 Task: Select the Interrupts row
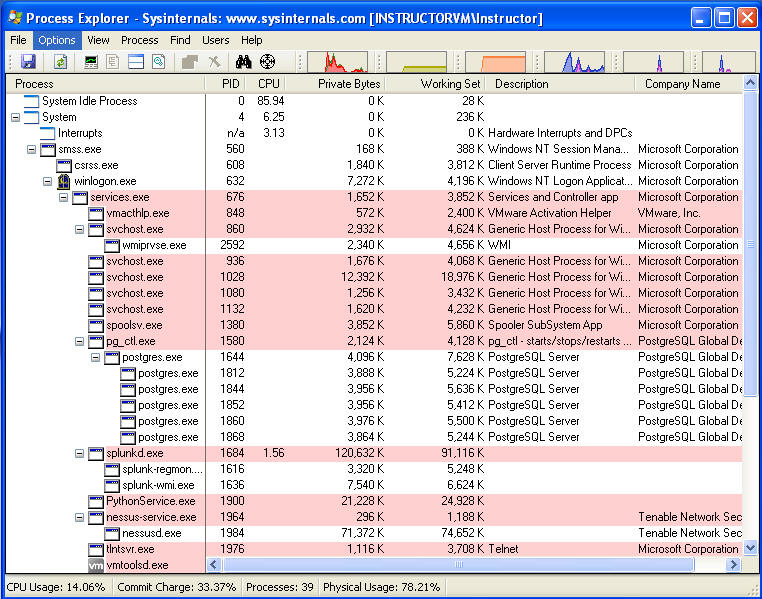[374, 133]
